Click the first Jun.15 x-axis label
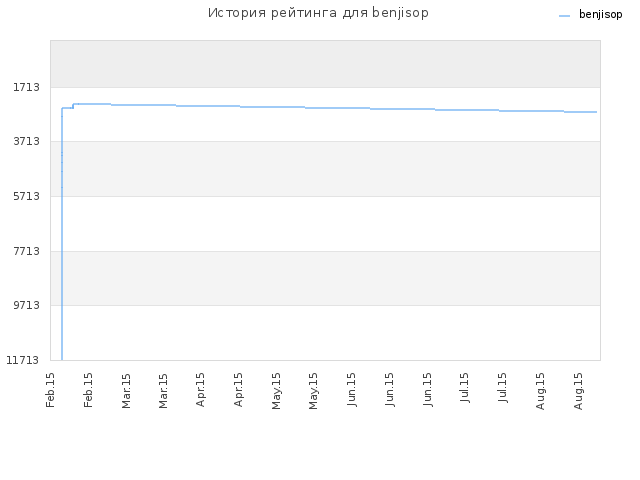Viewport: 640px width, 480px height. [351, 389]
